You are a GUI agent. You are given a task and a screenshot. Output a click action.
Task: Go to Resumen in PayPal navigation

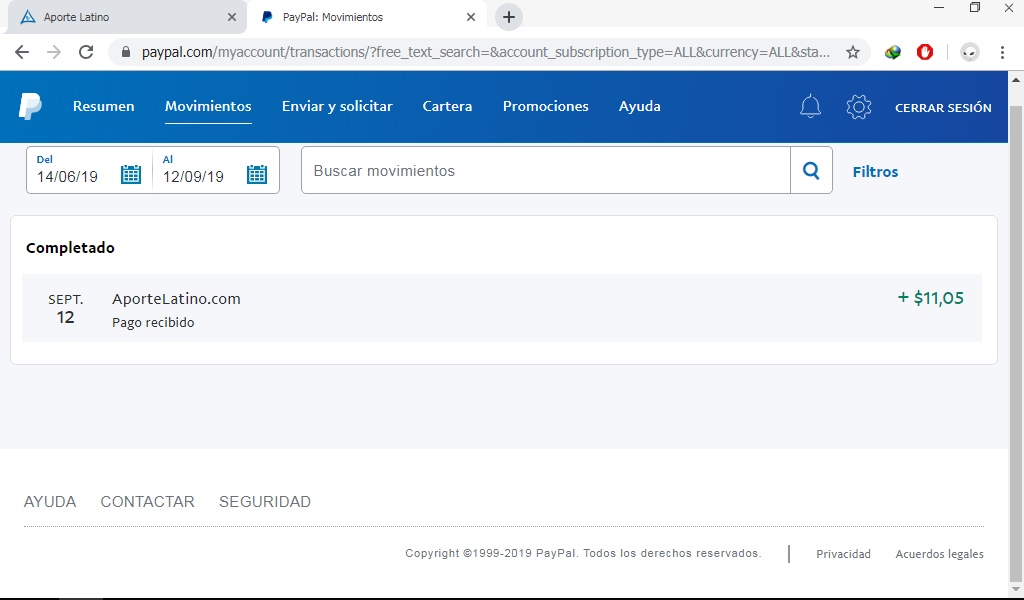[x=104, y=106]
